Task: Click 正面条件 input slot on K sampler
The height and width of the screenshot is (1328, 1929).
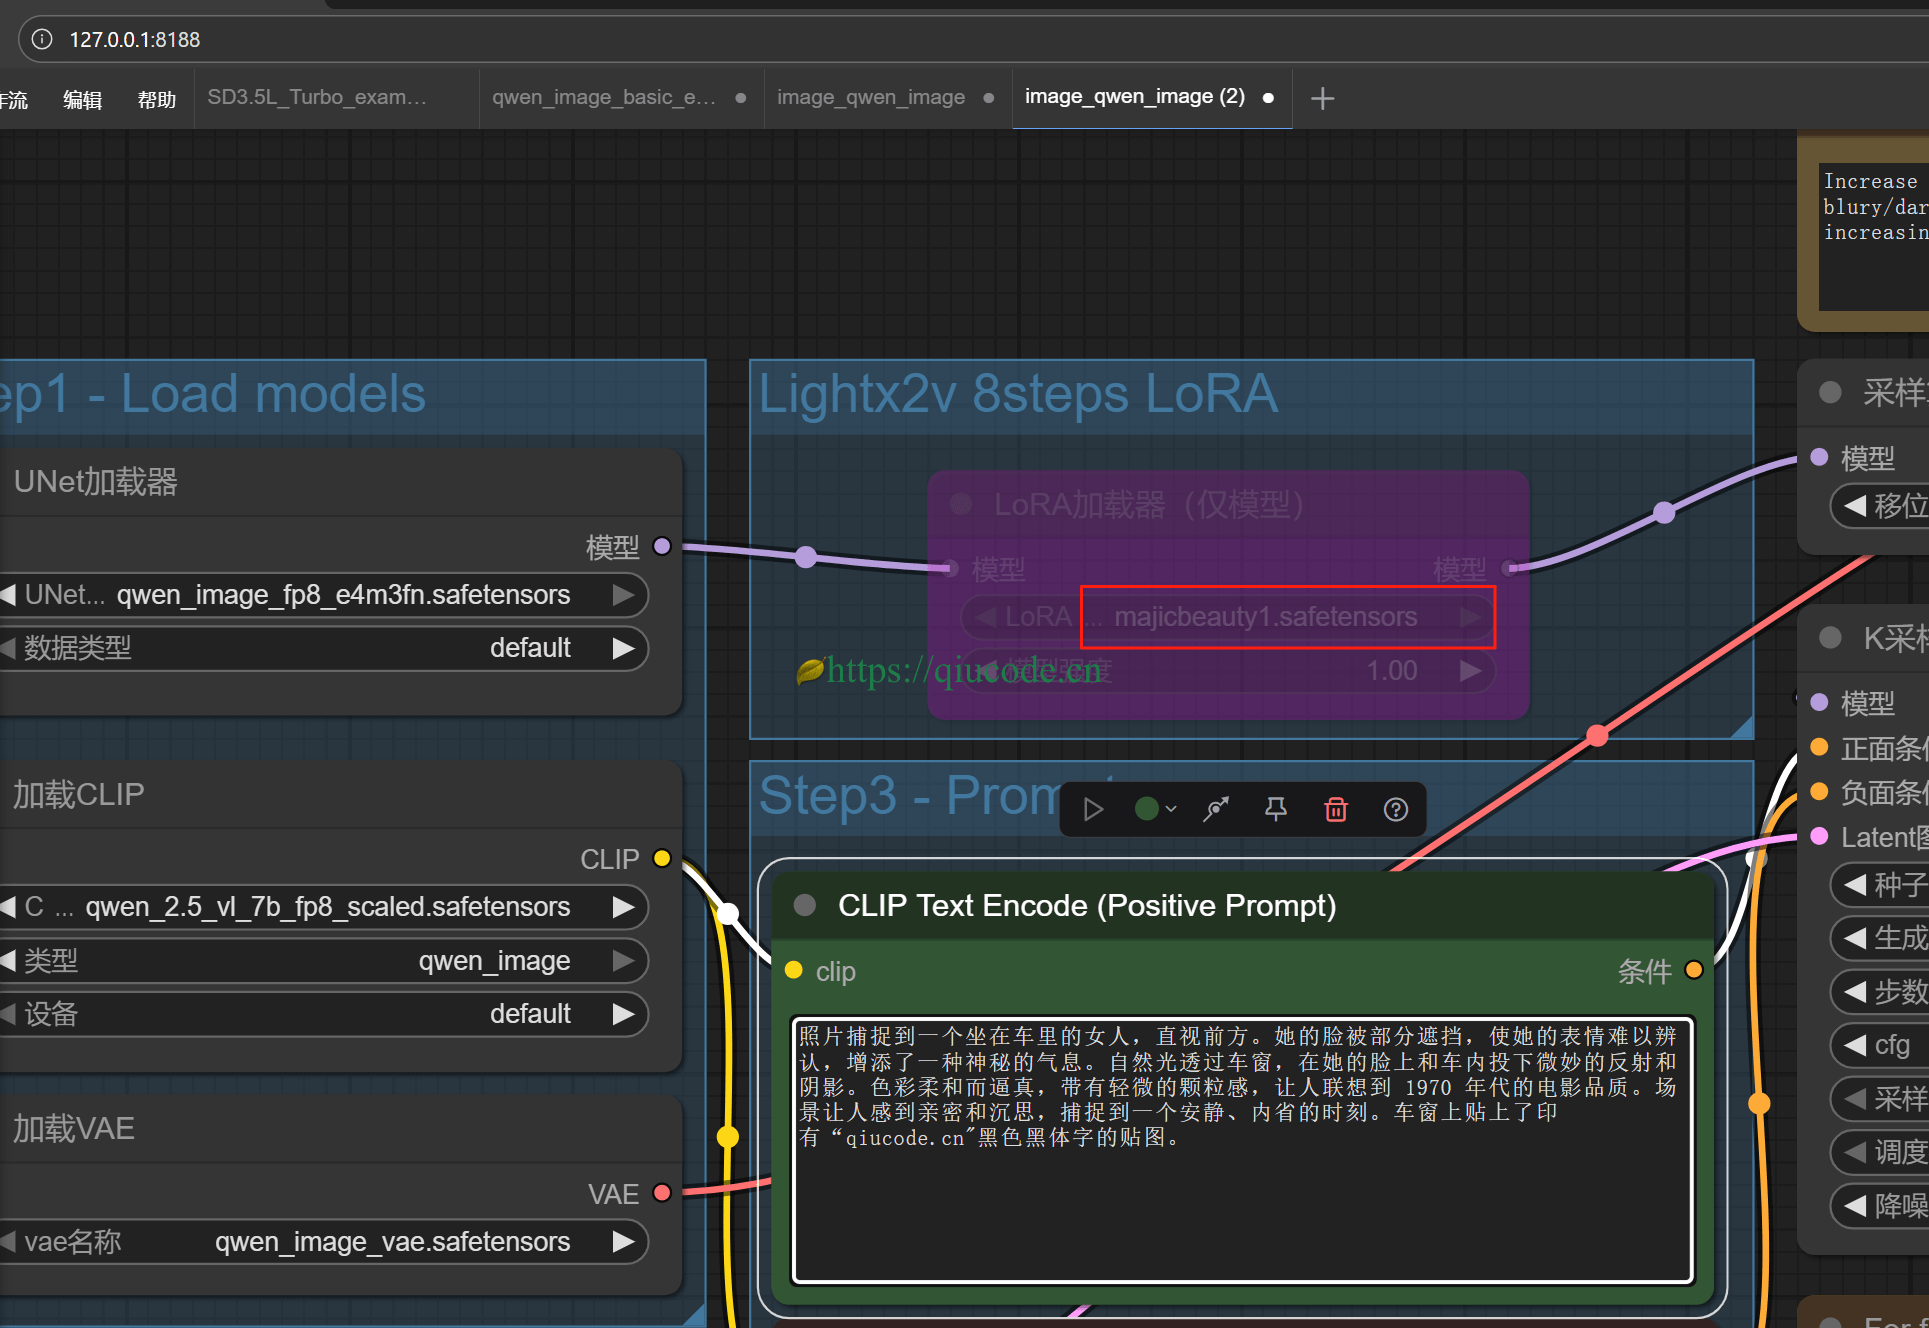Action: tap(1820, 747)
